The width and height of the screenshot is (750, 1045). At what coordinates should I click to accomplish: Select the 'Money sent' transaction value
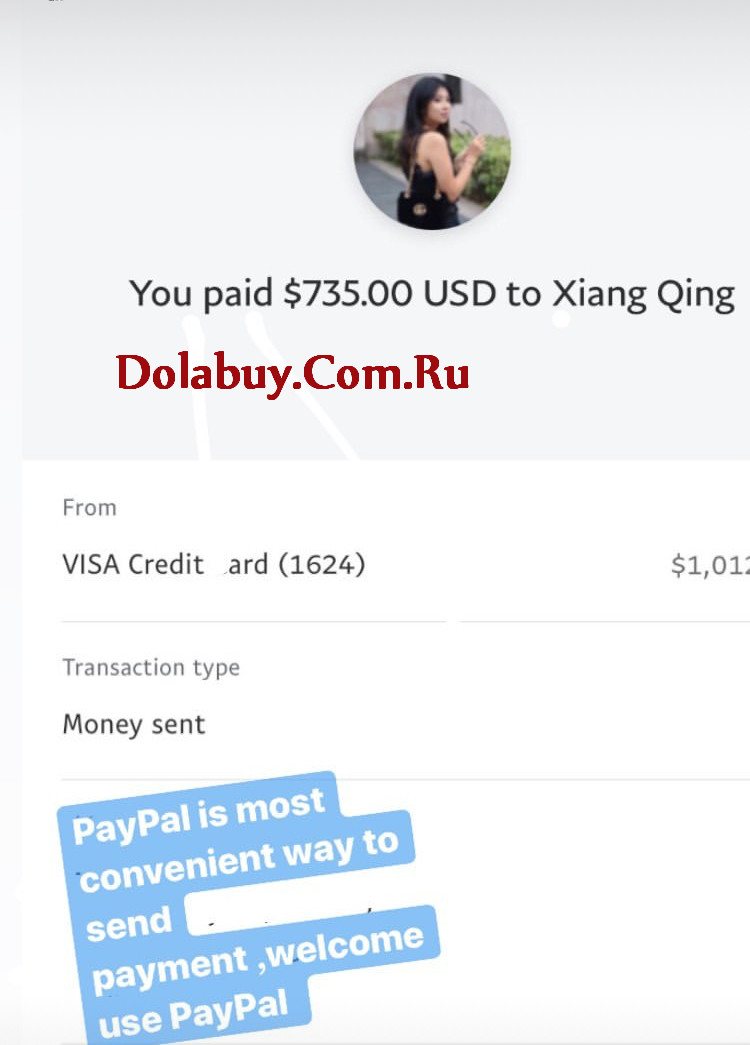click(x=133, y=724)
